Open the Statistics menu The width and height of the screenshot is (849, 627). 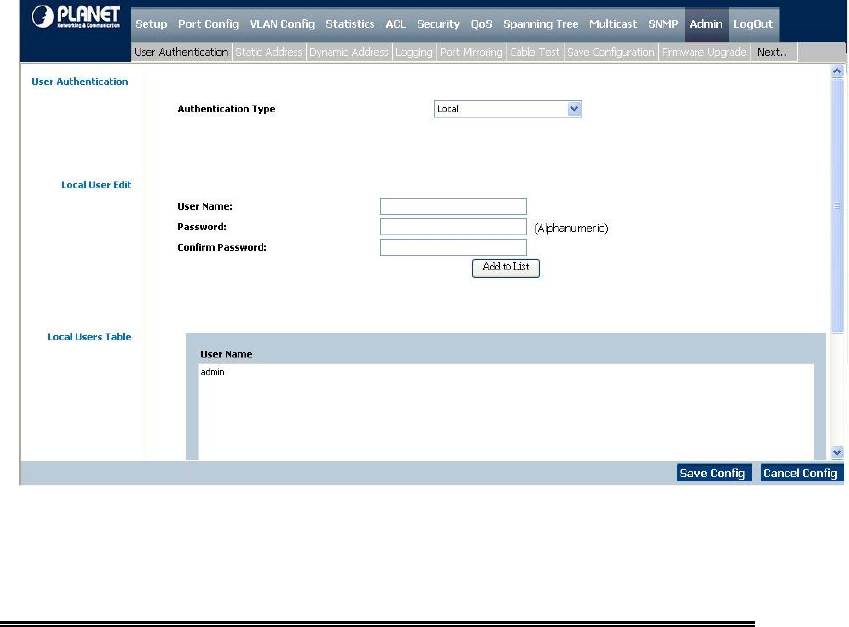[350, 24]
